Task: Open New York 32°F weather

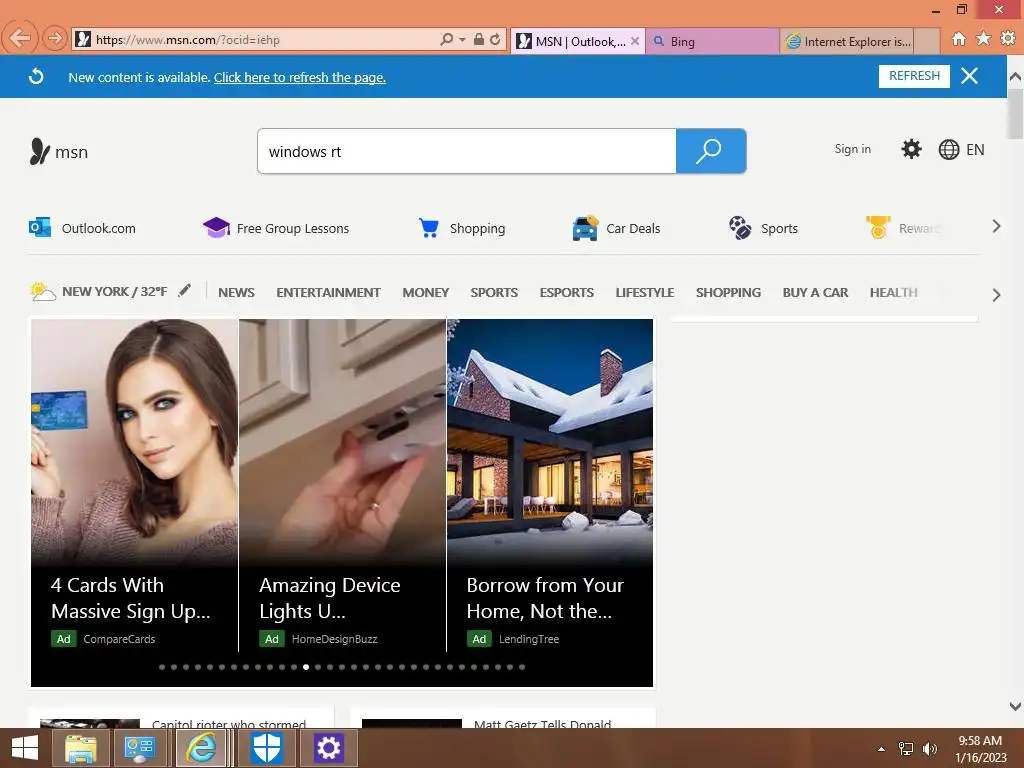Action: [99, 291]
